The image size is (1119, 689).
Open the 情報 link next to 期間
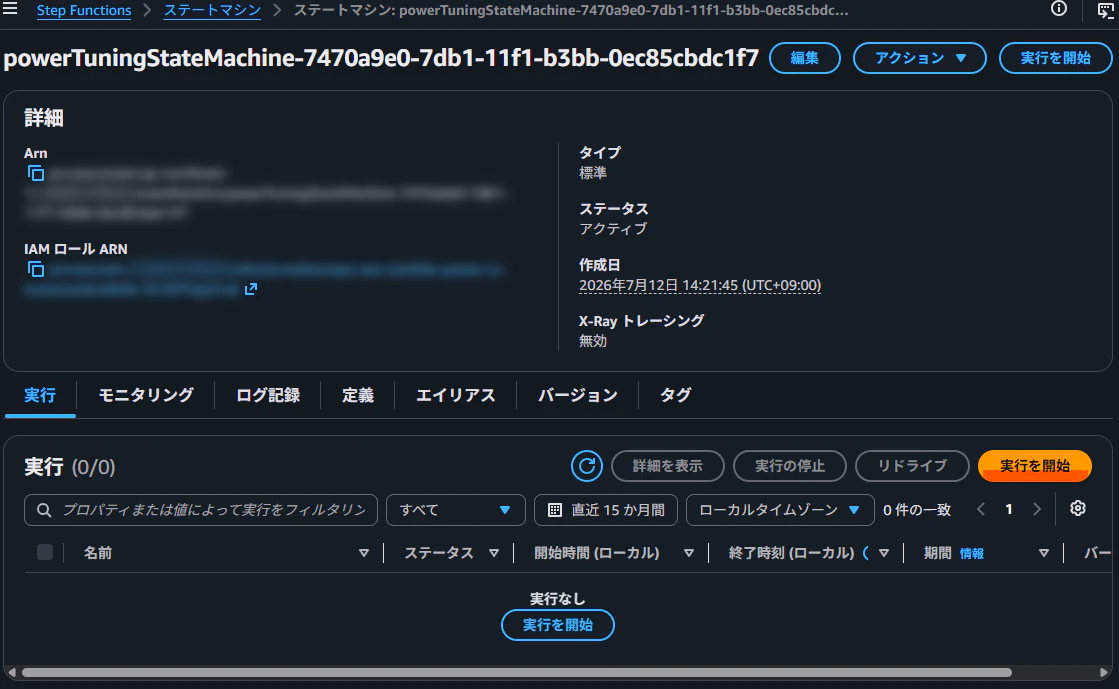point(971,553)
